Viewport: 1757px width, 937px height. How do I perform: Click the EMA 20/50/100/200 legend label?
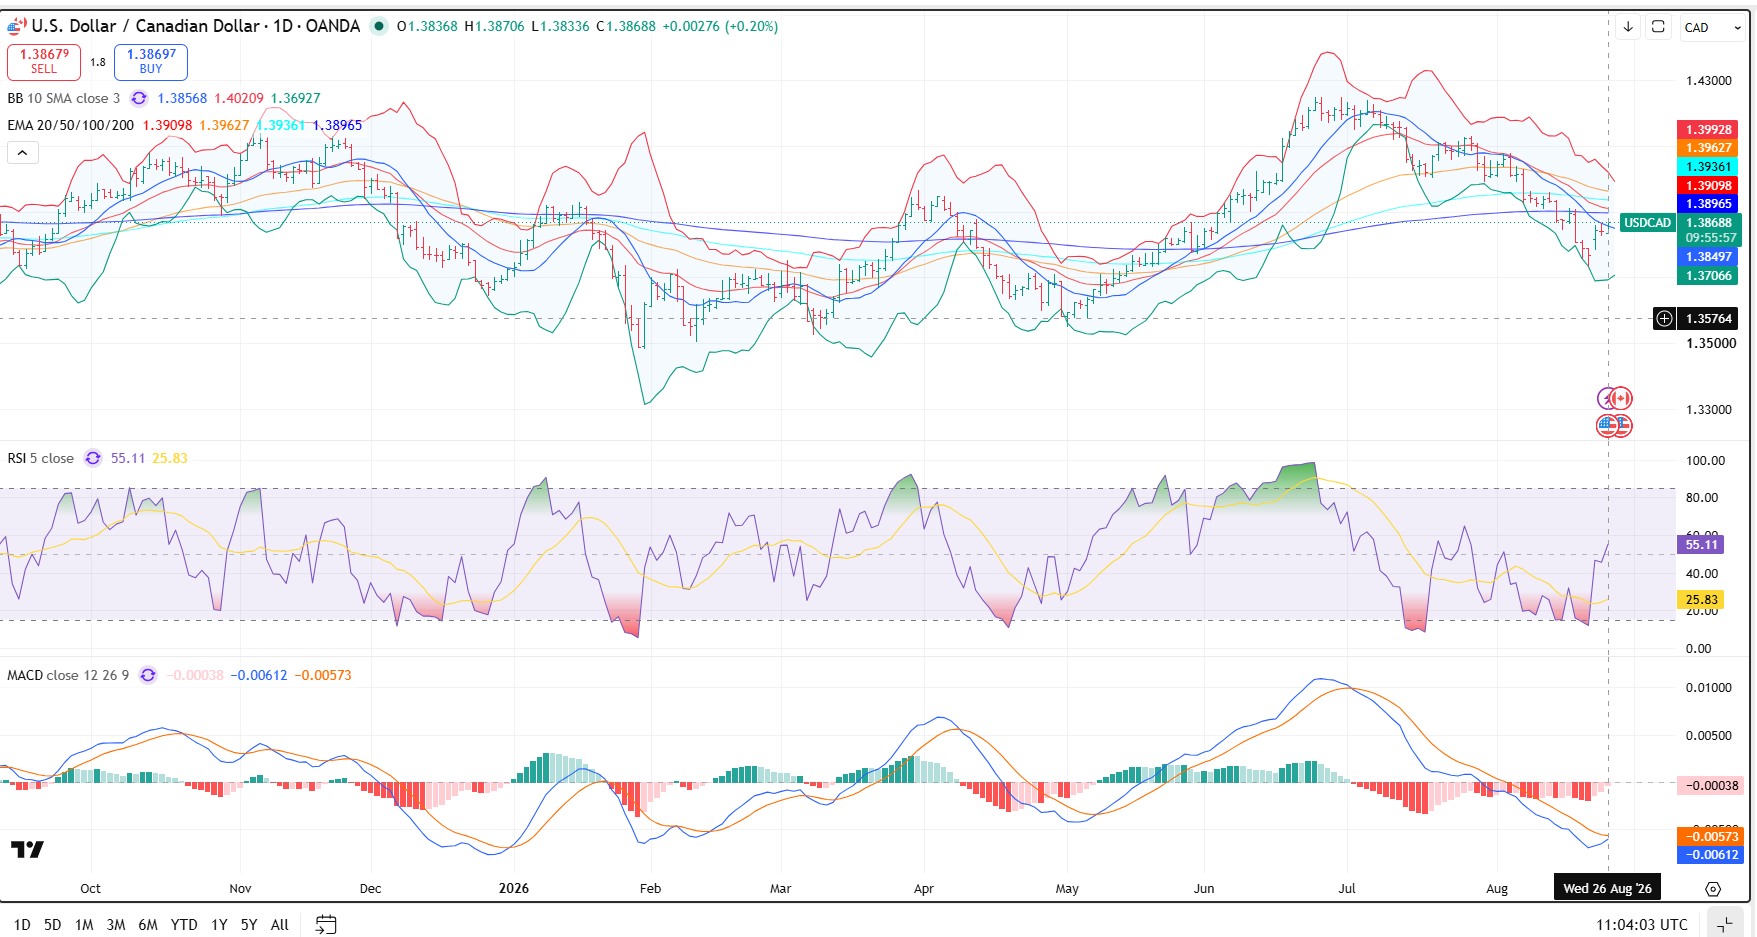(71, 125)
